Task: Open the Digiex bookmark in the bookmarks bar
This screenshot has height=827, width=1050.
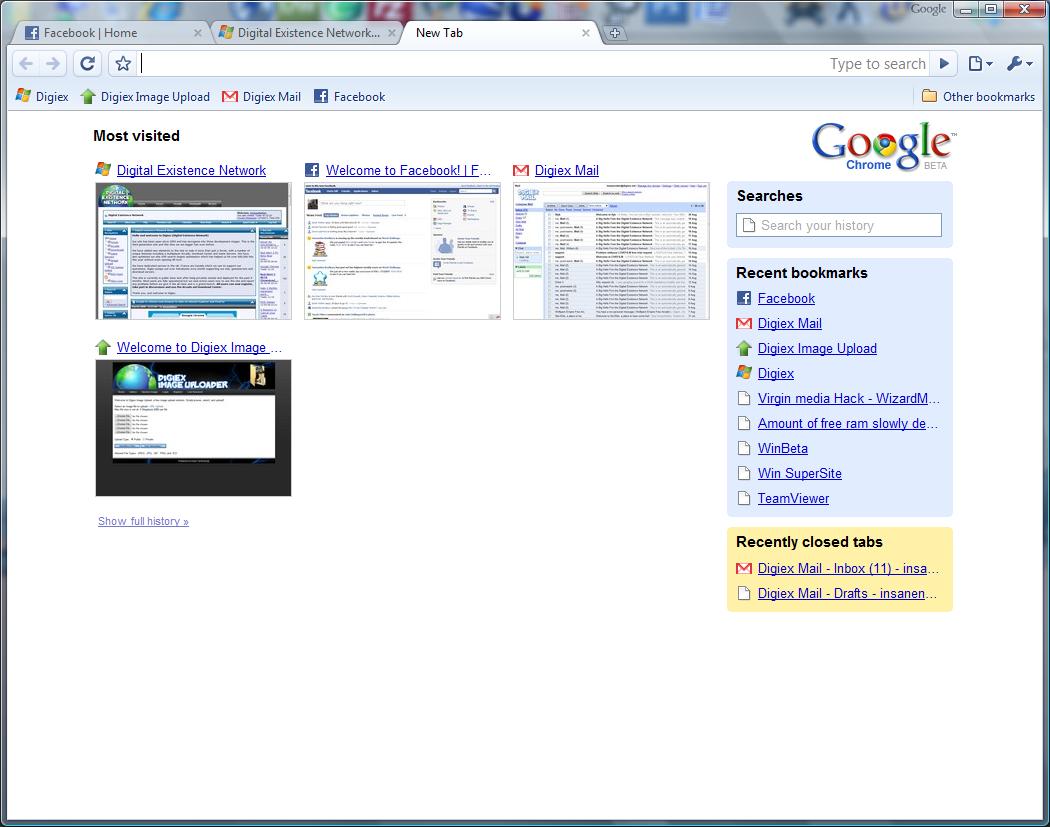Action: pos(42,96)
